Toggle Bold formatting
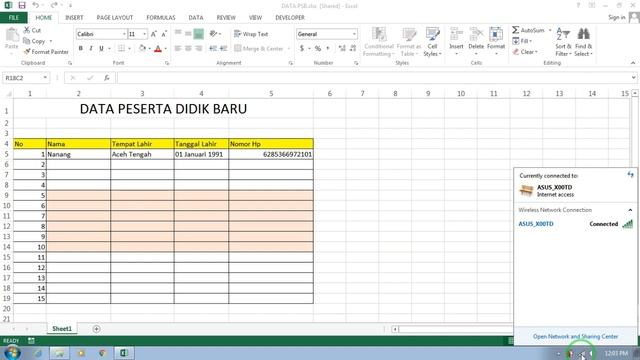Viewport: 640px width, 360px height. coord(80,48)
